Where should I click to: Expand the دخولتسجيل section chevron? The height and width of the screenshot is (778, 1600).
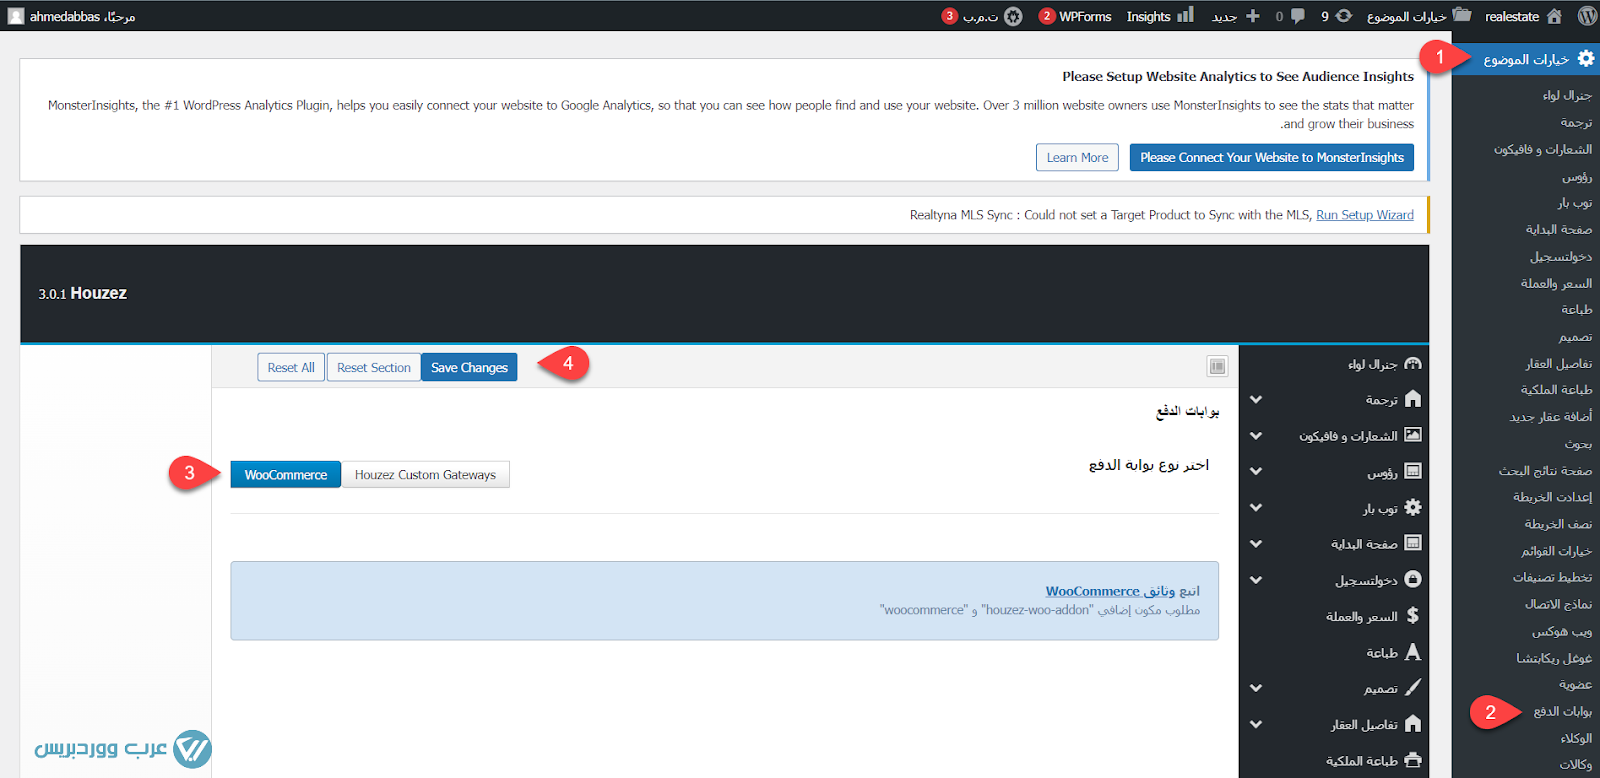pyautogui.click(x=1256, y=580)
